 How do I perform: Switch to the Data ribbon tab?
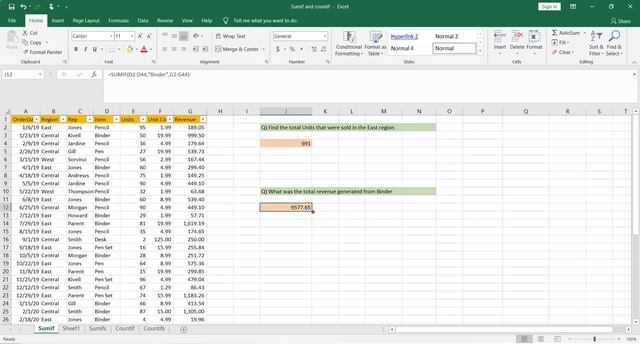point(143,20)
